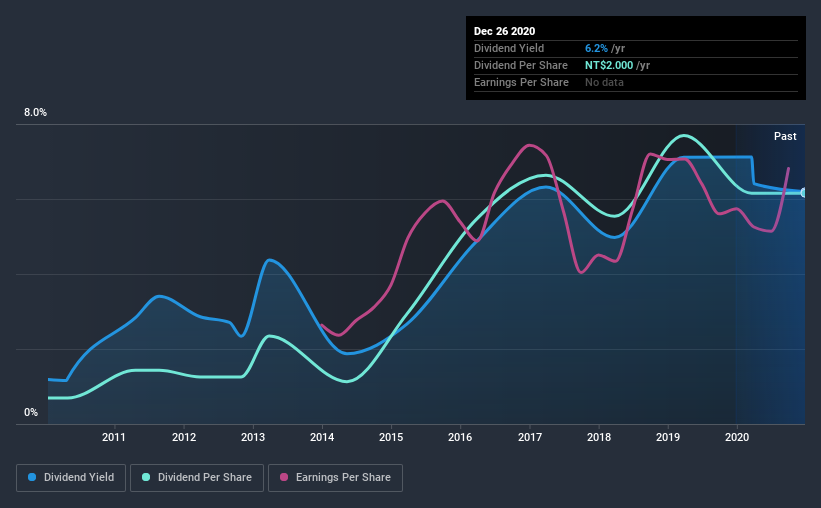This screenshot has height=508, width=821.
Task: Click the Dec 26 2020 tooltip date
Action: [x=504, y=31]
